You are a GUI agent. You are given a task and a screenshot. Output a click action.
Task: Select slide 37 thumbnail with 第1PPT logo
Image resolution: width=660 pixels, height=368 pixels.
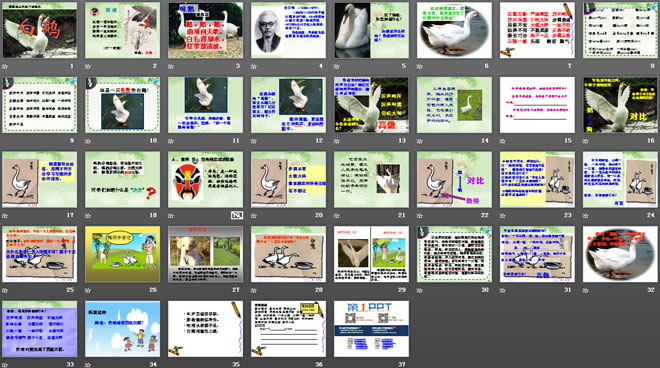371,329
